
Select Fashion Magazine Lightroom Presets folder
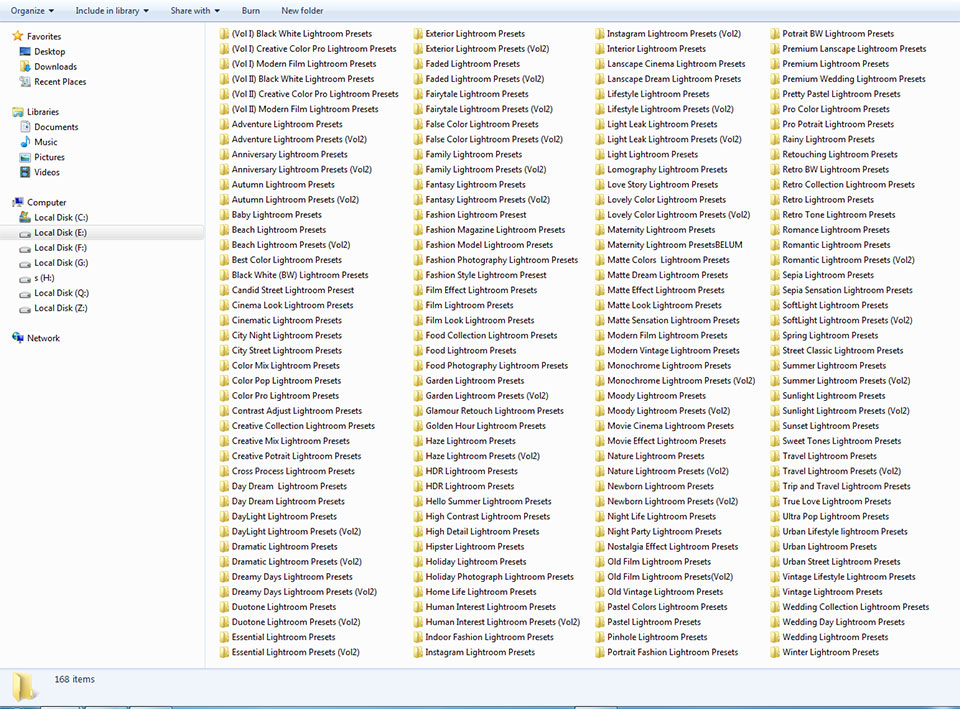489,230
